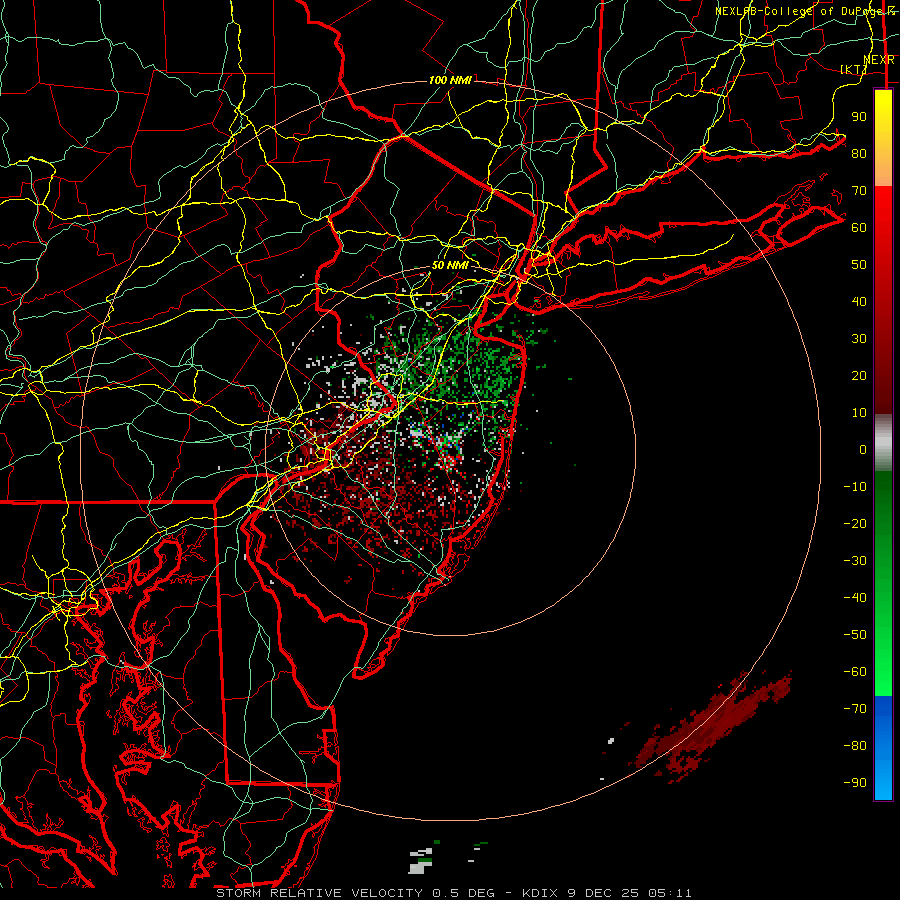Select the -70 scale label
This screenshot has height=900, width=900.
[855, 708]
